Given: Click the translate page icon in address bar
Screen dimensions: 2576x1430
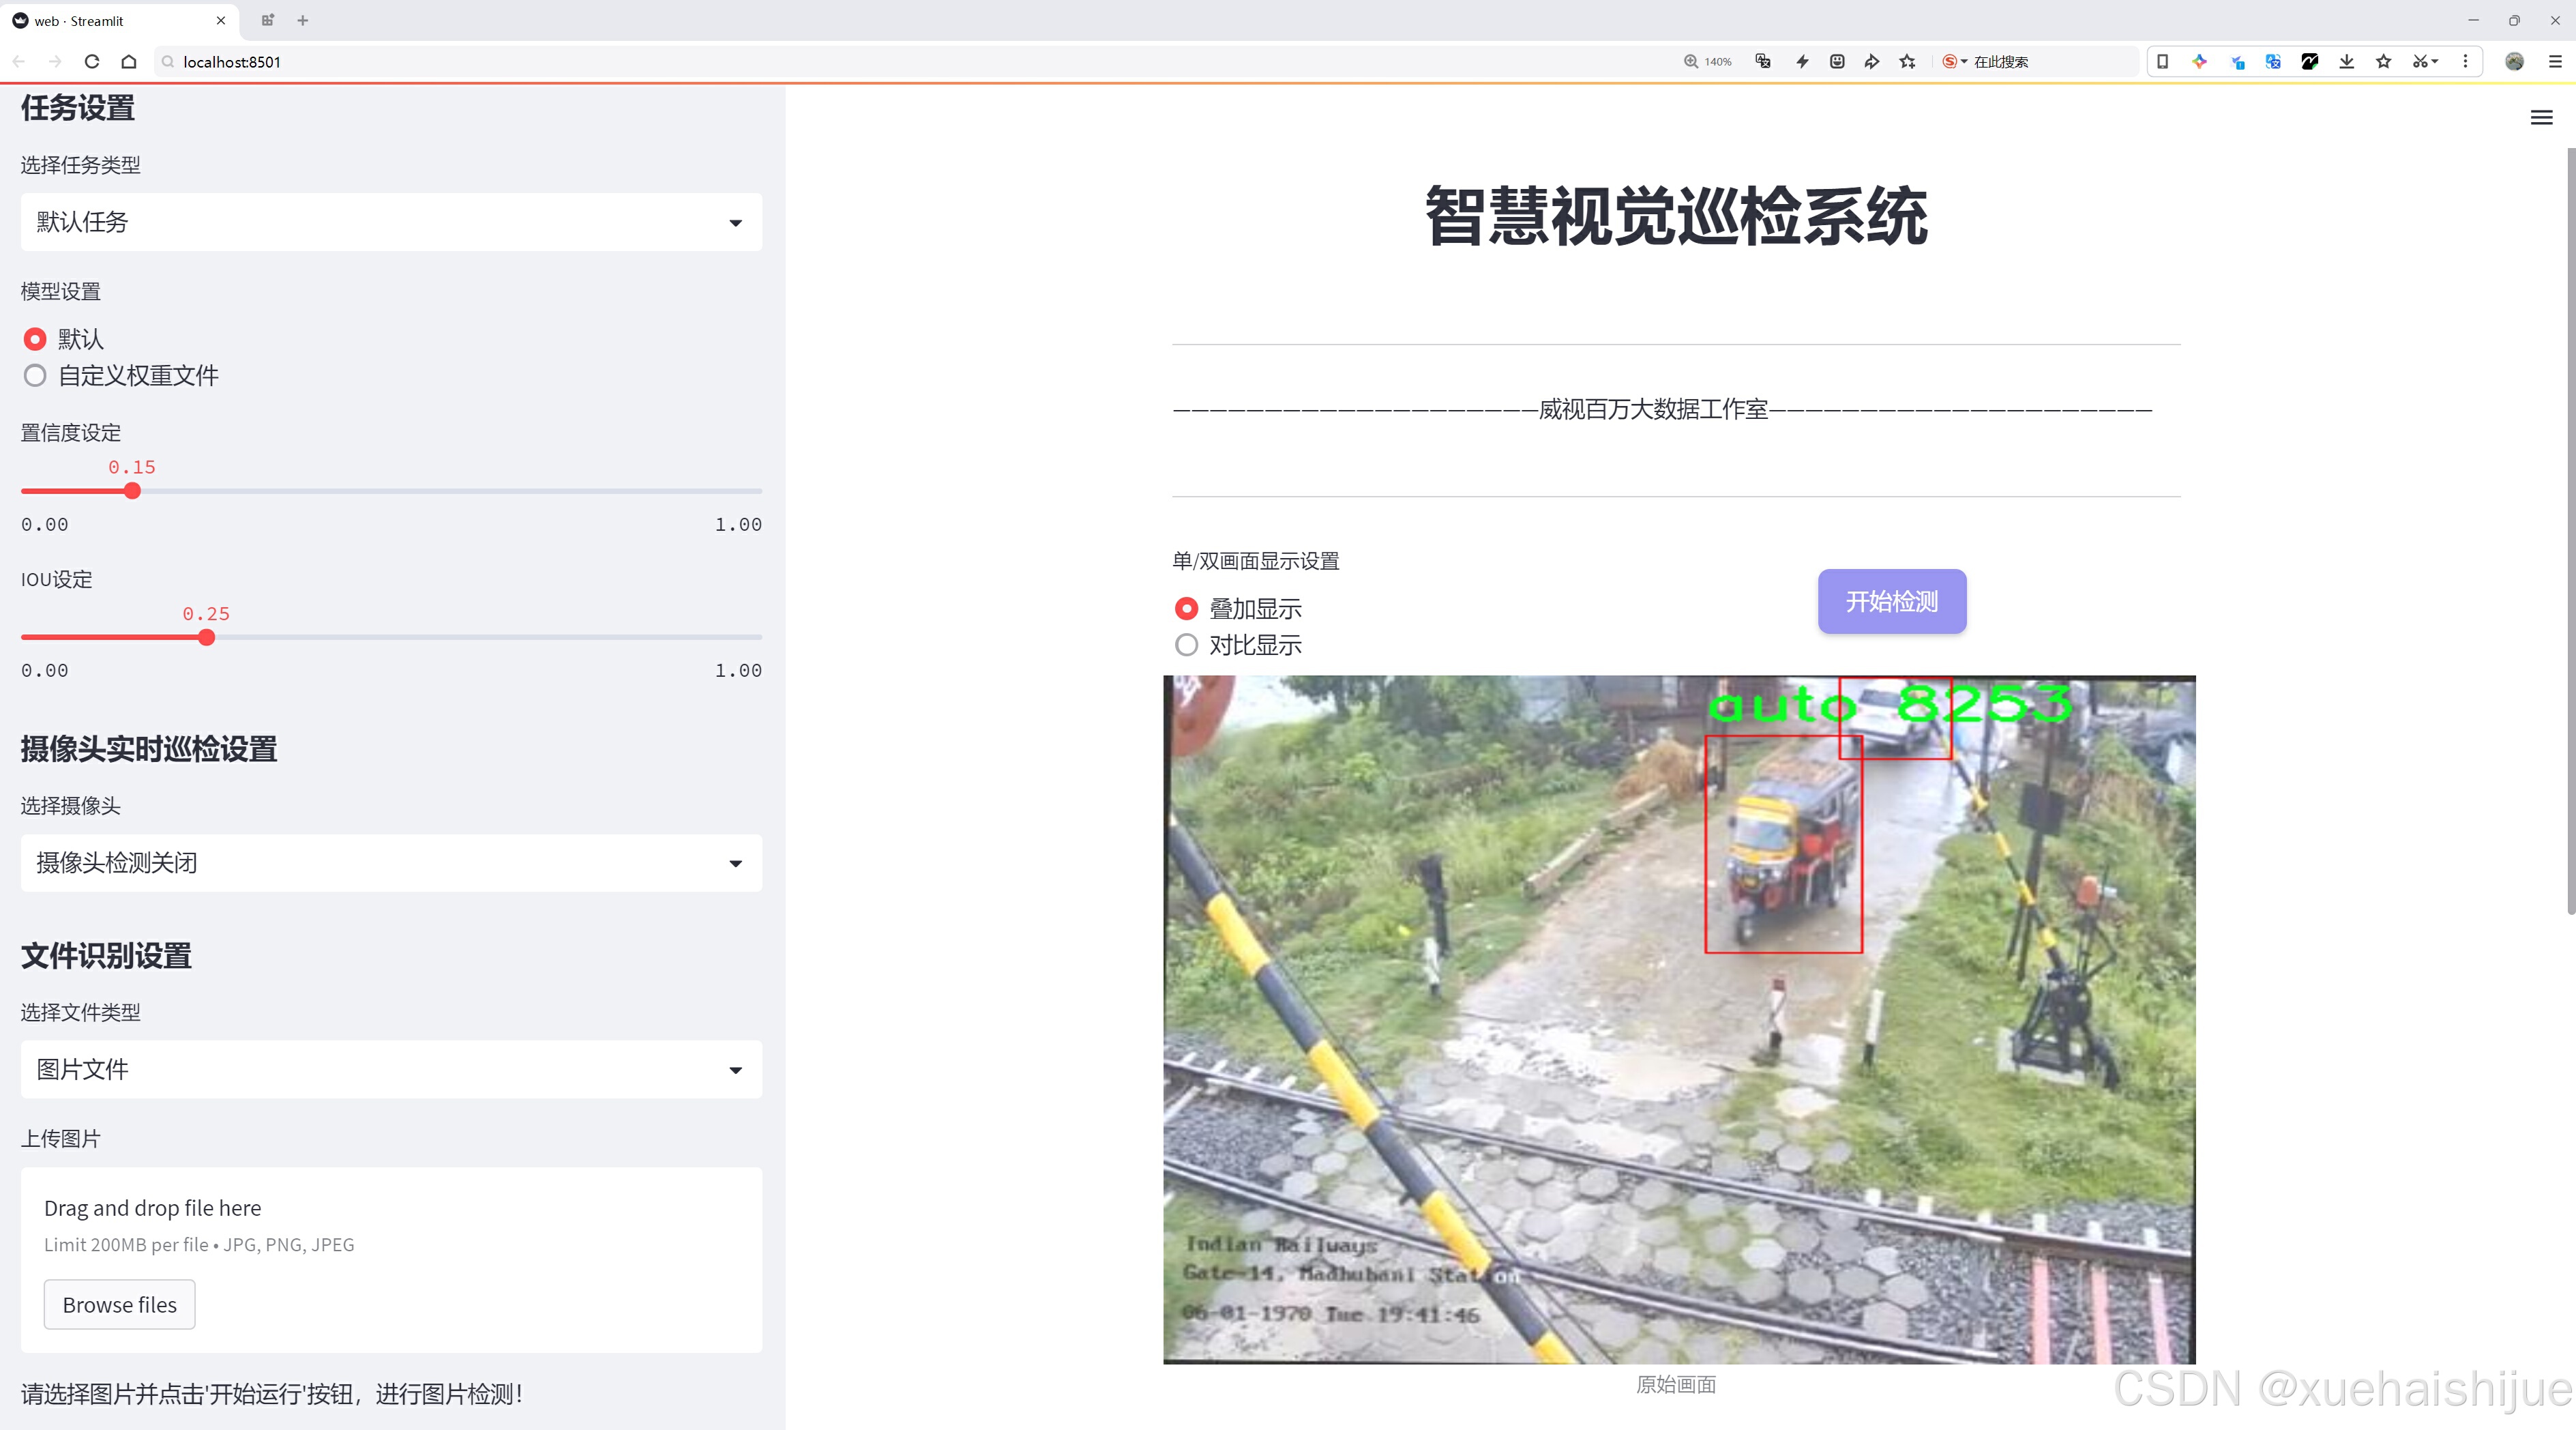Looking at the screenshot, I should click(x=1763, y=62).
